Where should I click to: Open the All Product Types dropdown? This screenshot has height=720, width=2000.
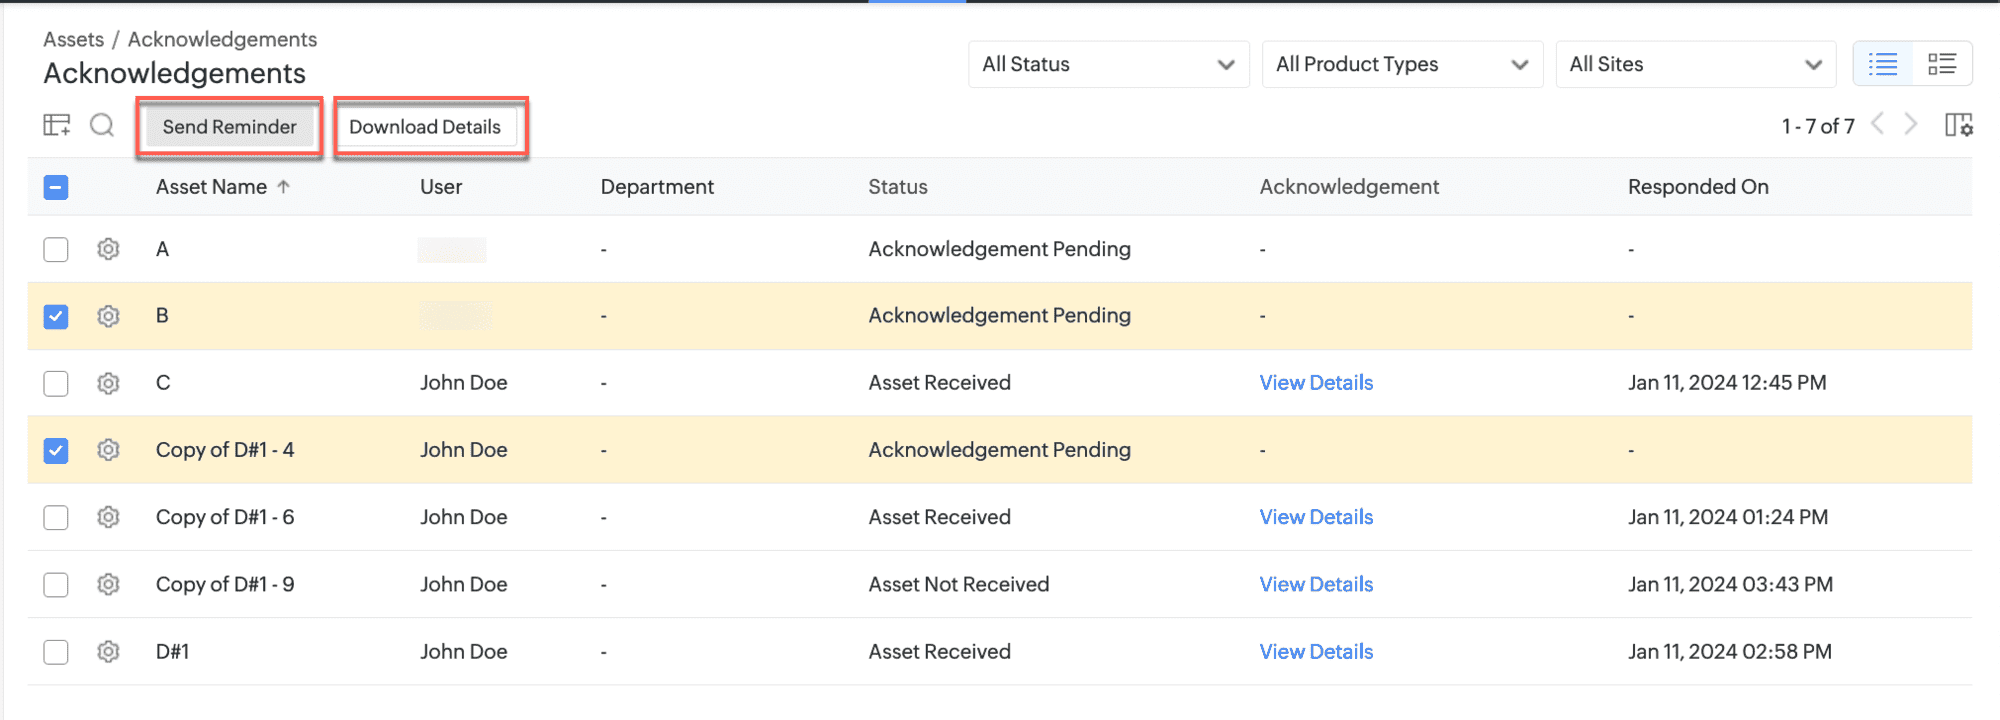click(1402, 64)
